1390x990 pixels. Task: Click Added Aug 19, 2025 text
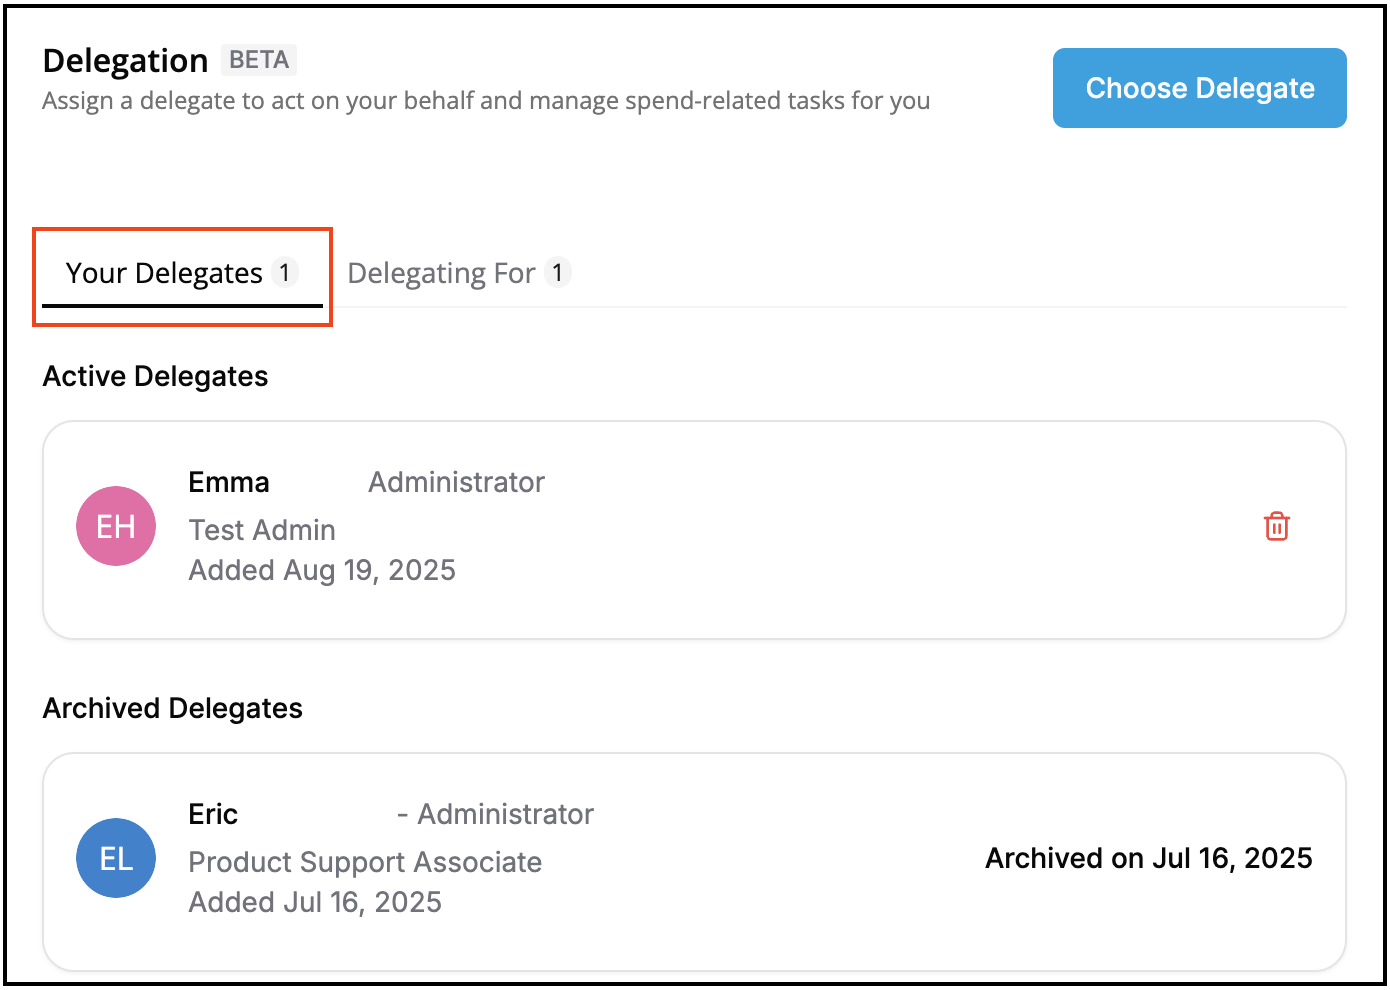pyautogui.click(x=322, y=570)
